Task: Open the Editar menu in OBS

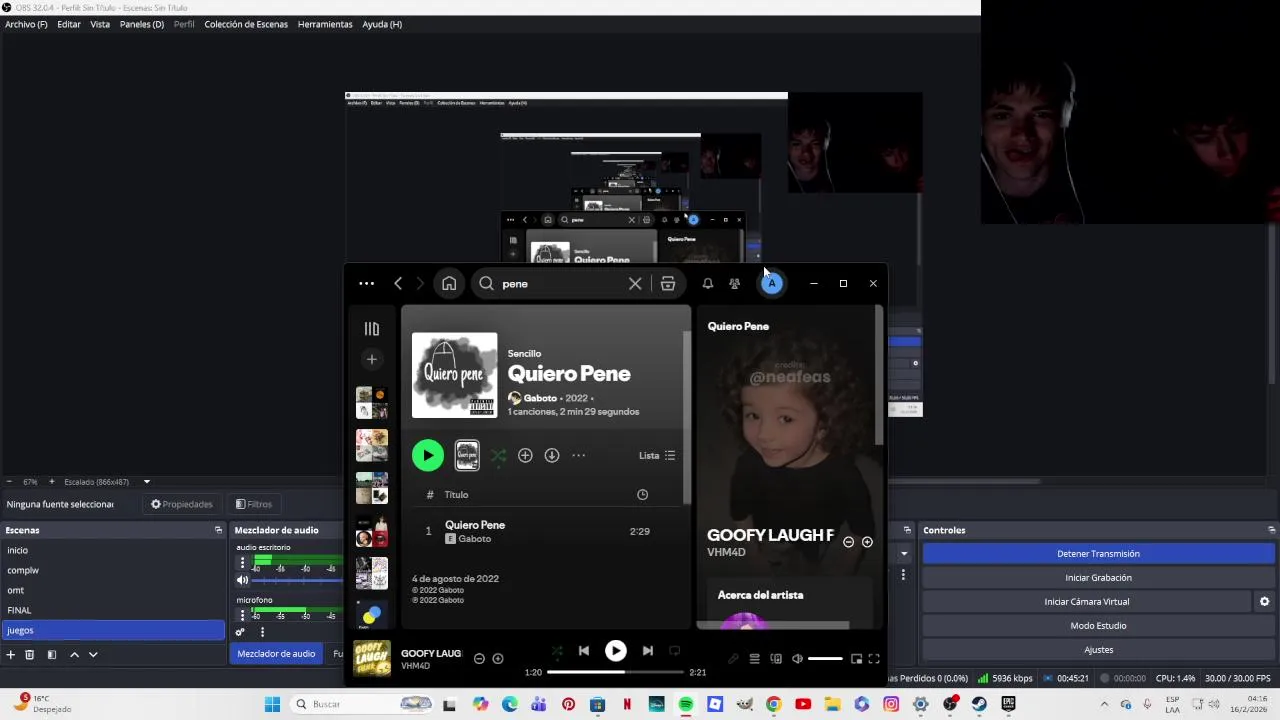Action: (69, 24)
